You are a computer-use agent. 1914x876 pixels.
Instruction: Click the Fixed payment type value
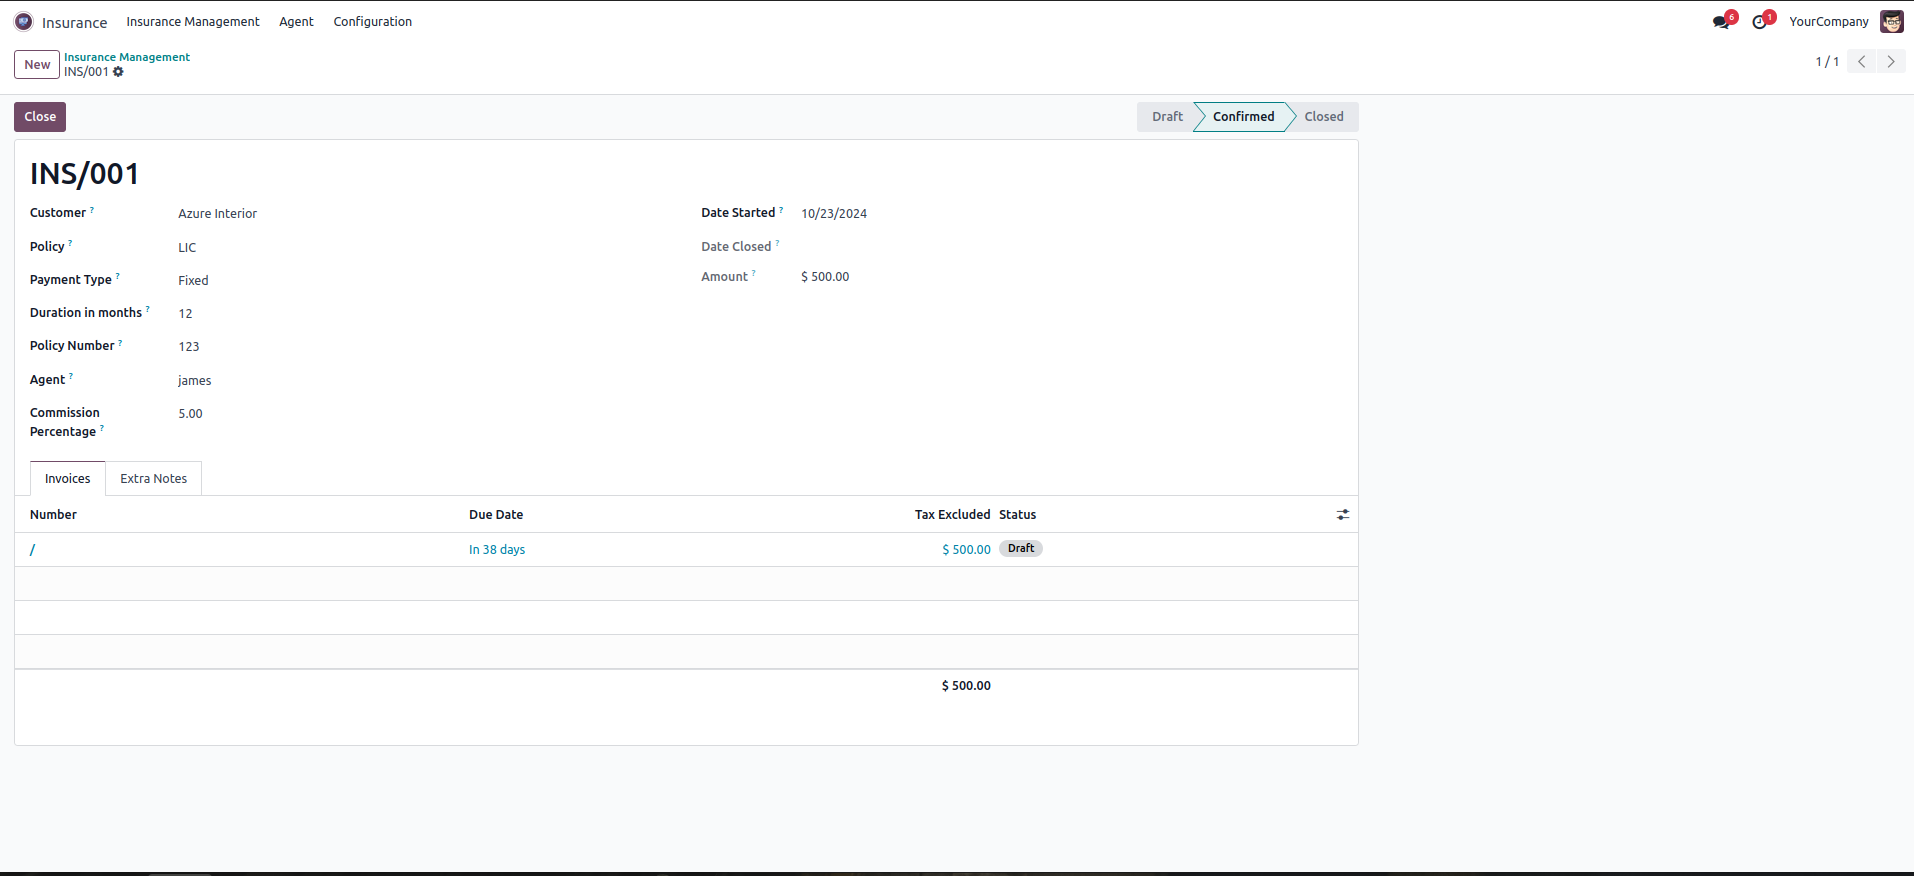pos(193,281)
